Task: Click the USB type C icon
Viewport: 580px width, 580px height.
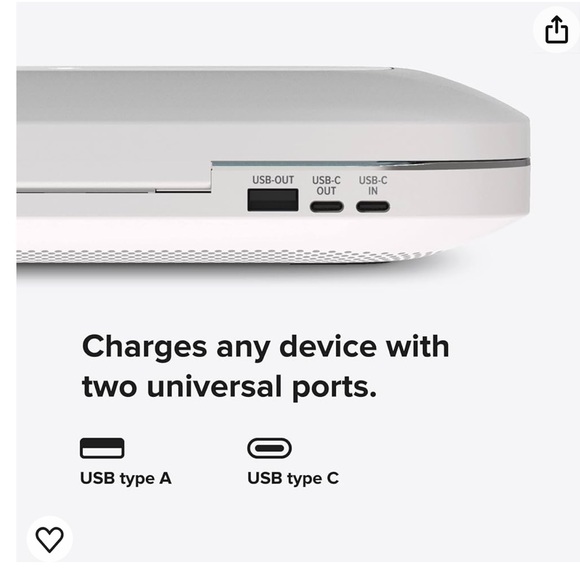Action: click(269, 448)
